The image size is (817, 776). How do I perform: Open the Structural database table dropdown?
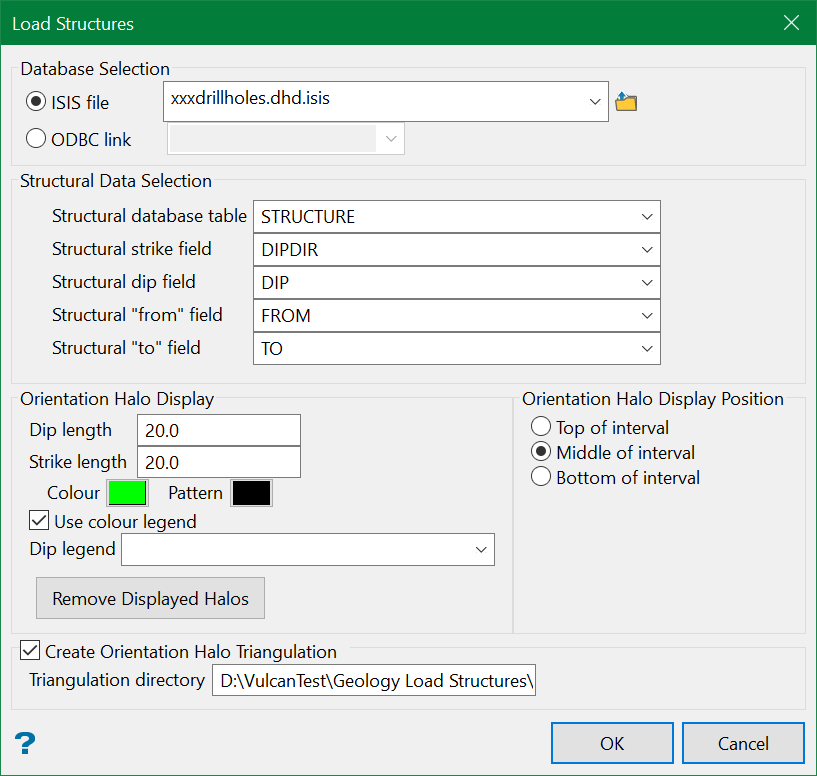[646, 217]
